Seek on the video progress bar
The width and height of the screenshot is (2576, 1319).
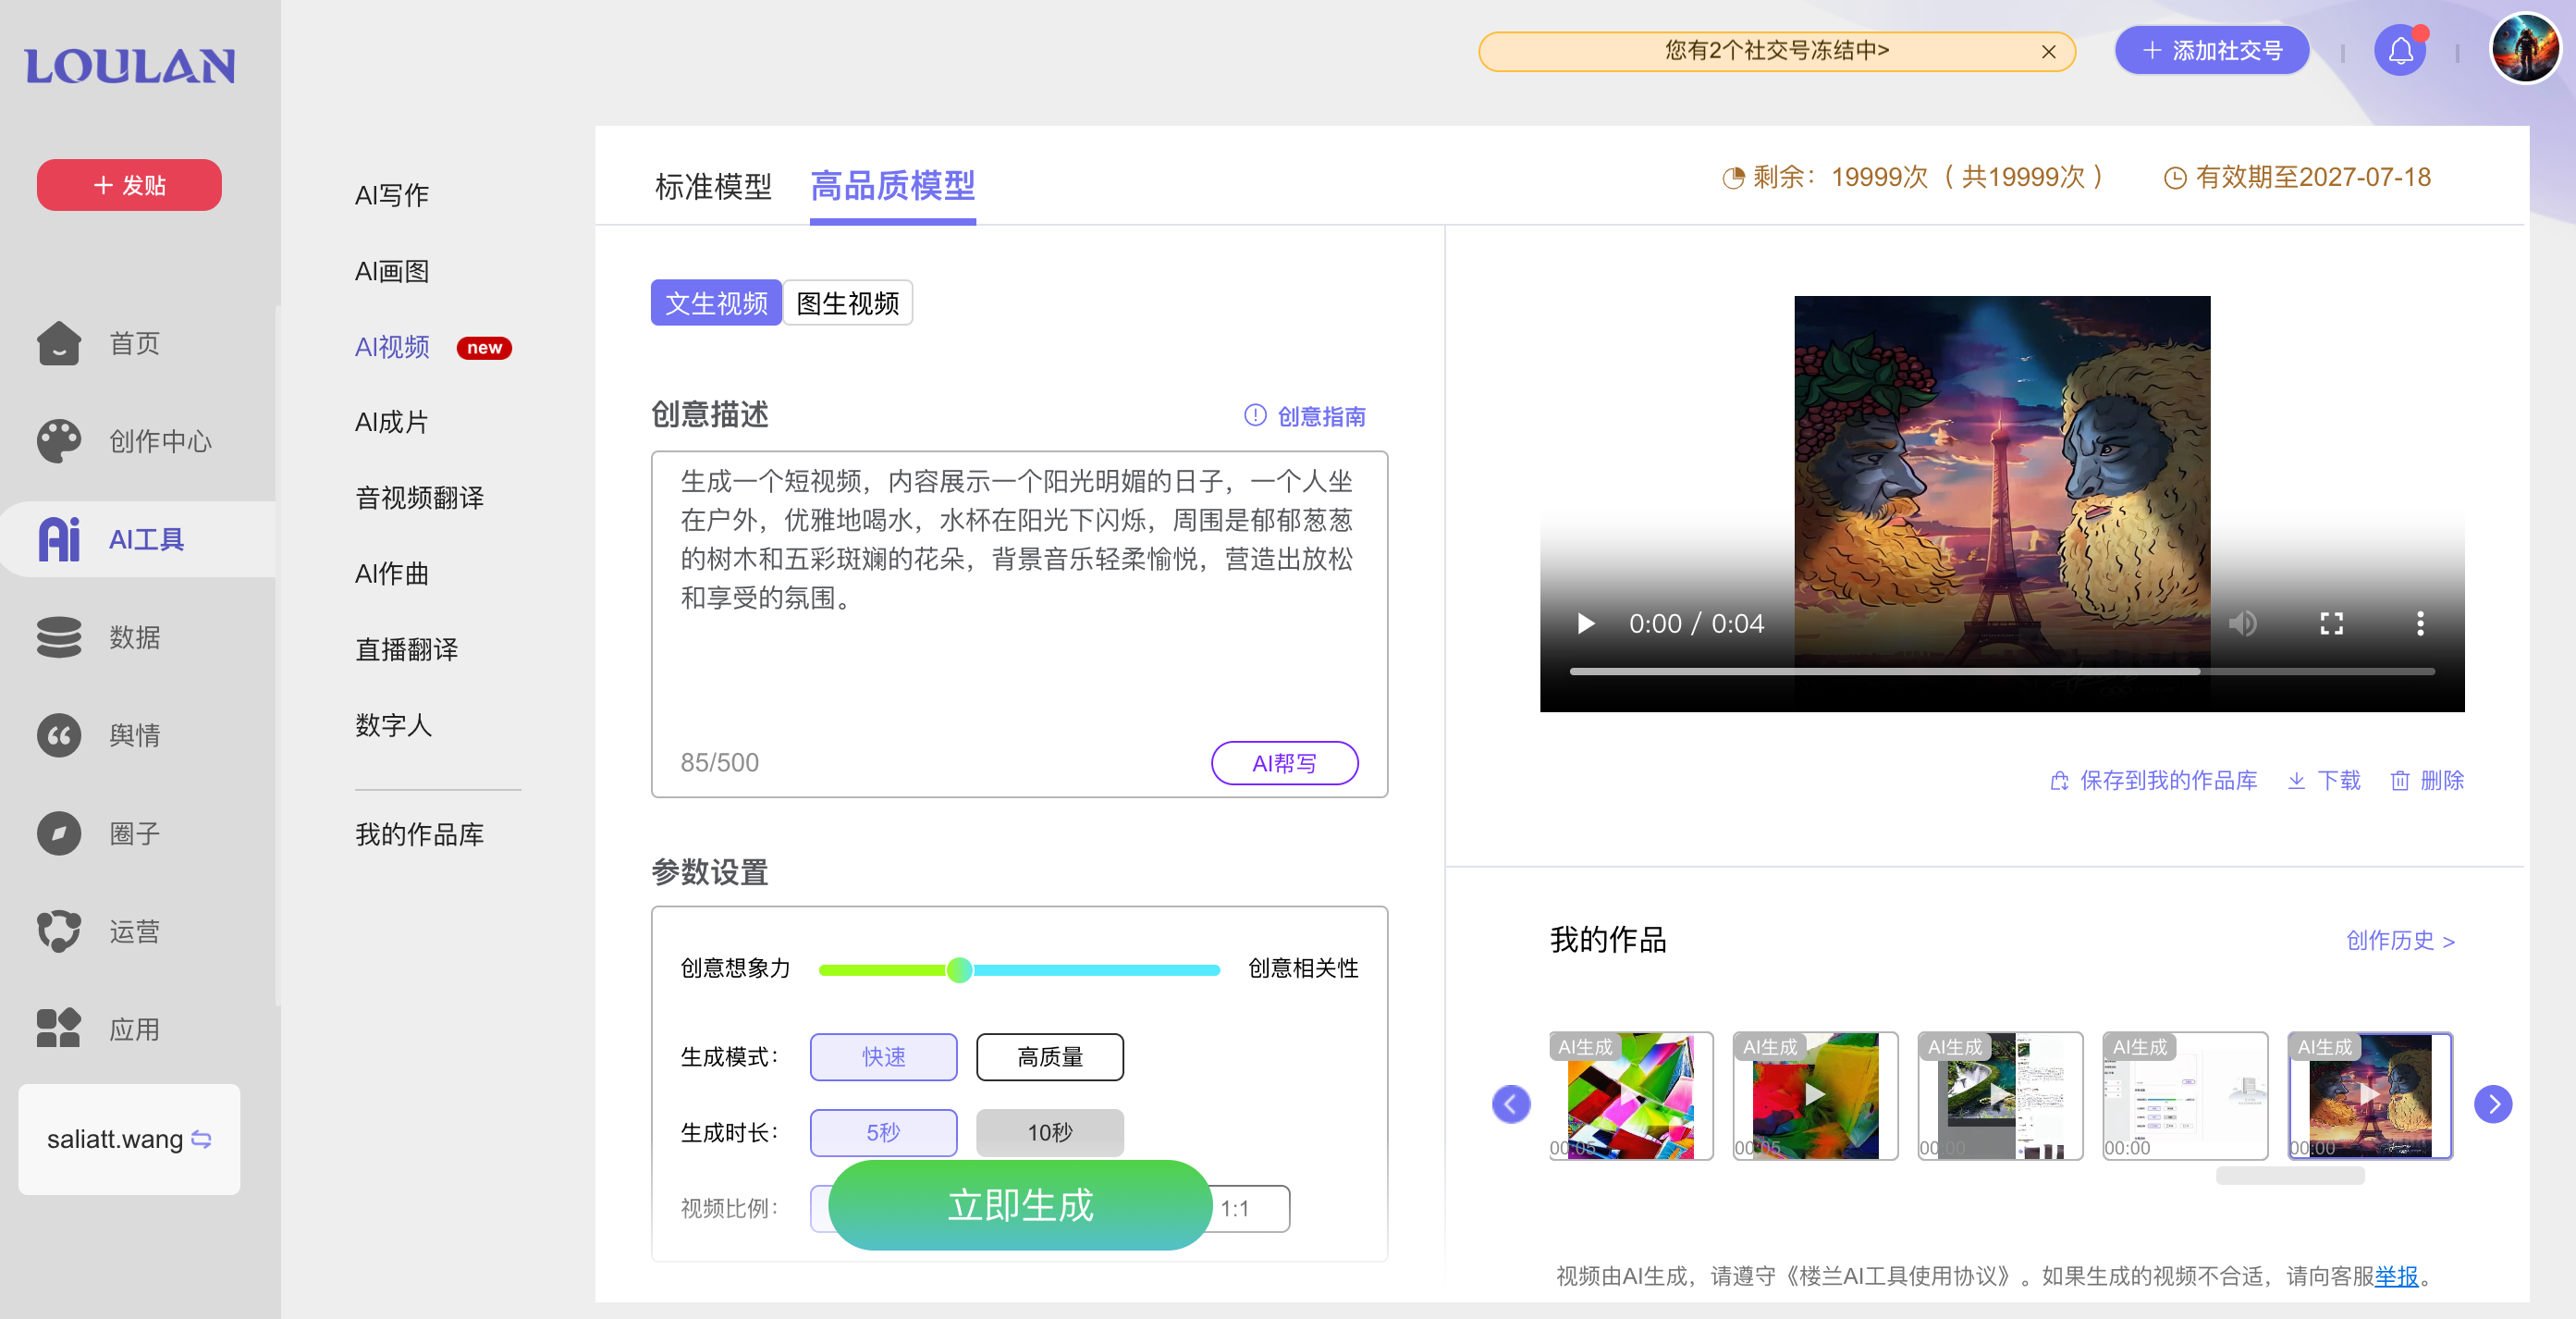2001,672
